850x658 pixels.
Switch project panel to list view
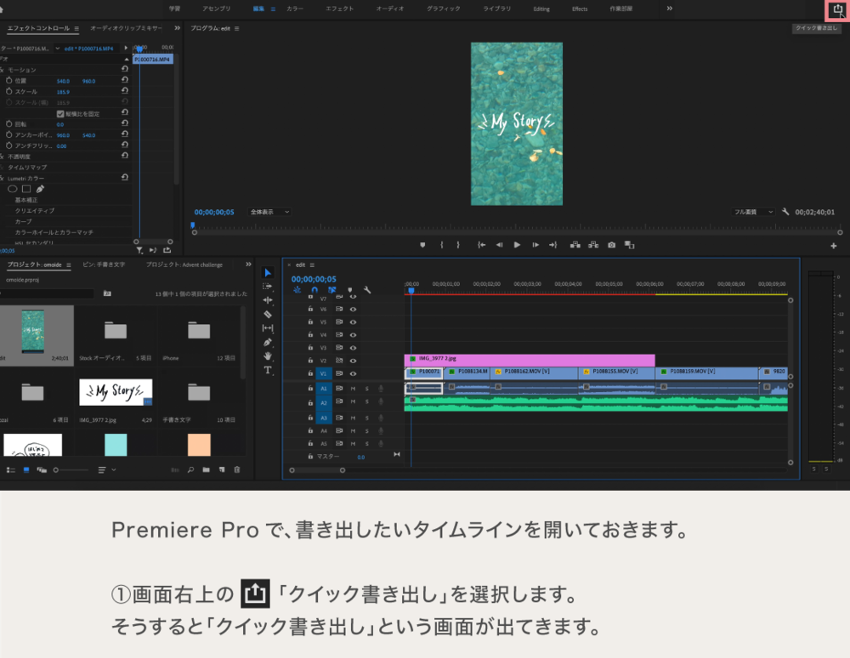click(11, 470)
